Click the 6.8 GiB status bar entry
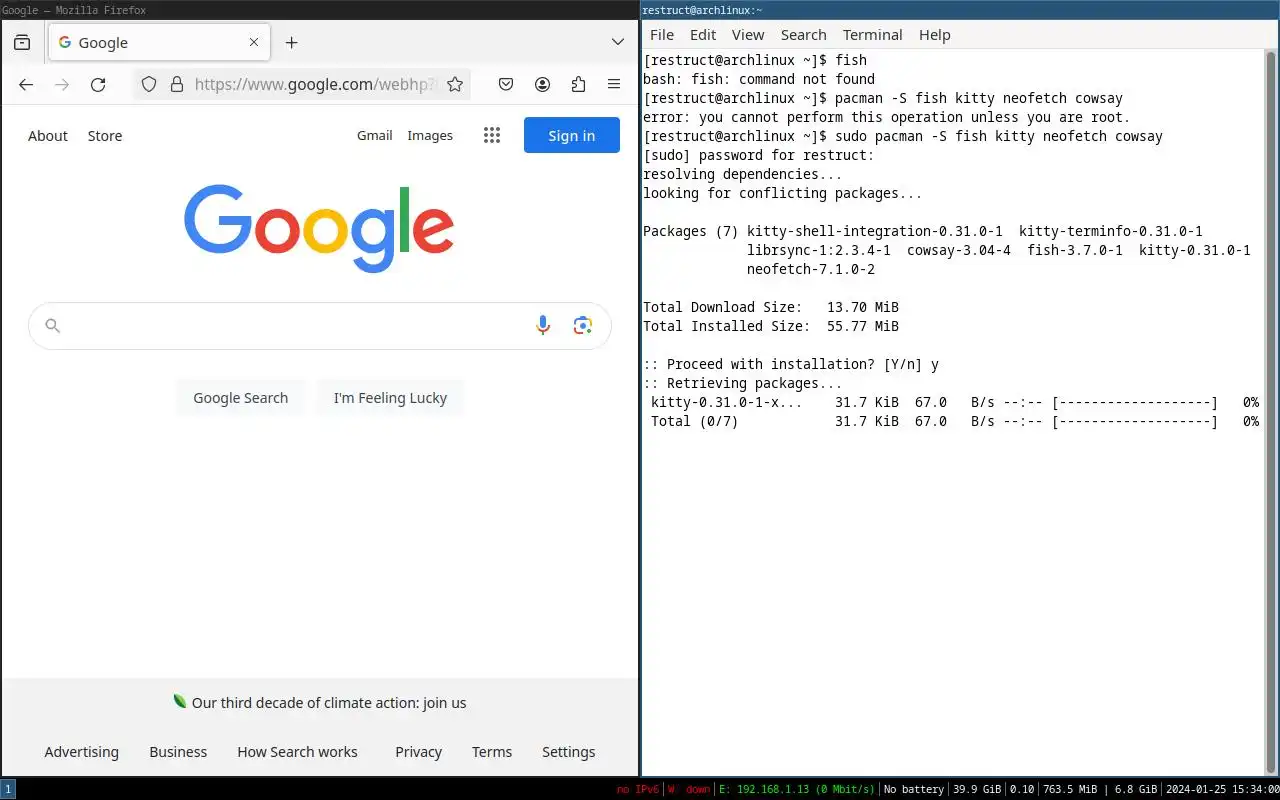 point(1135,789)
